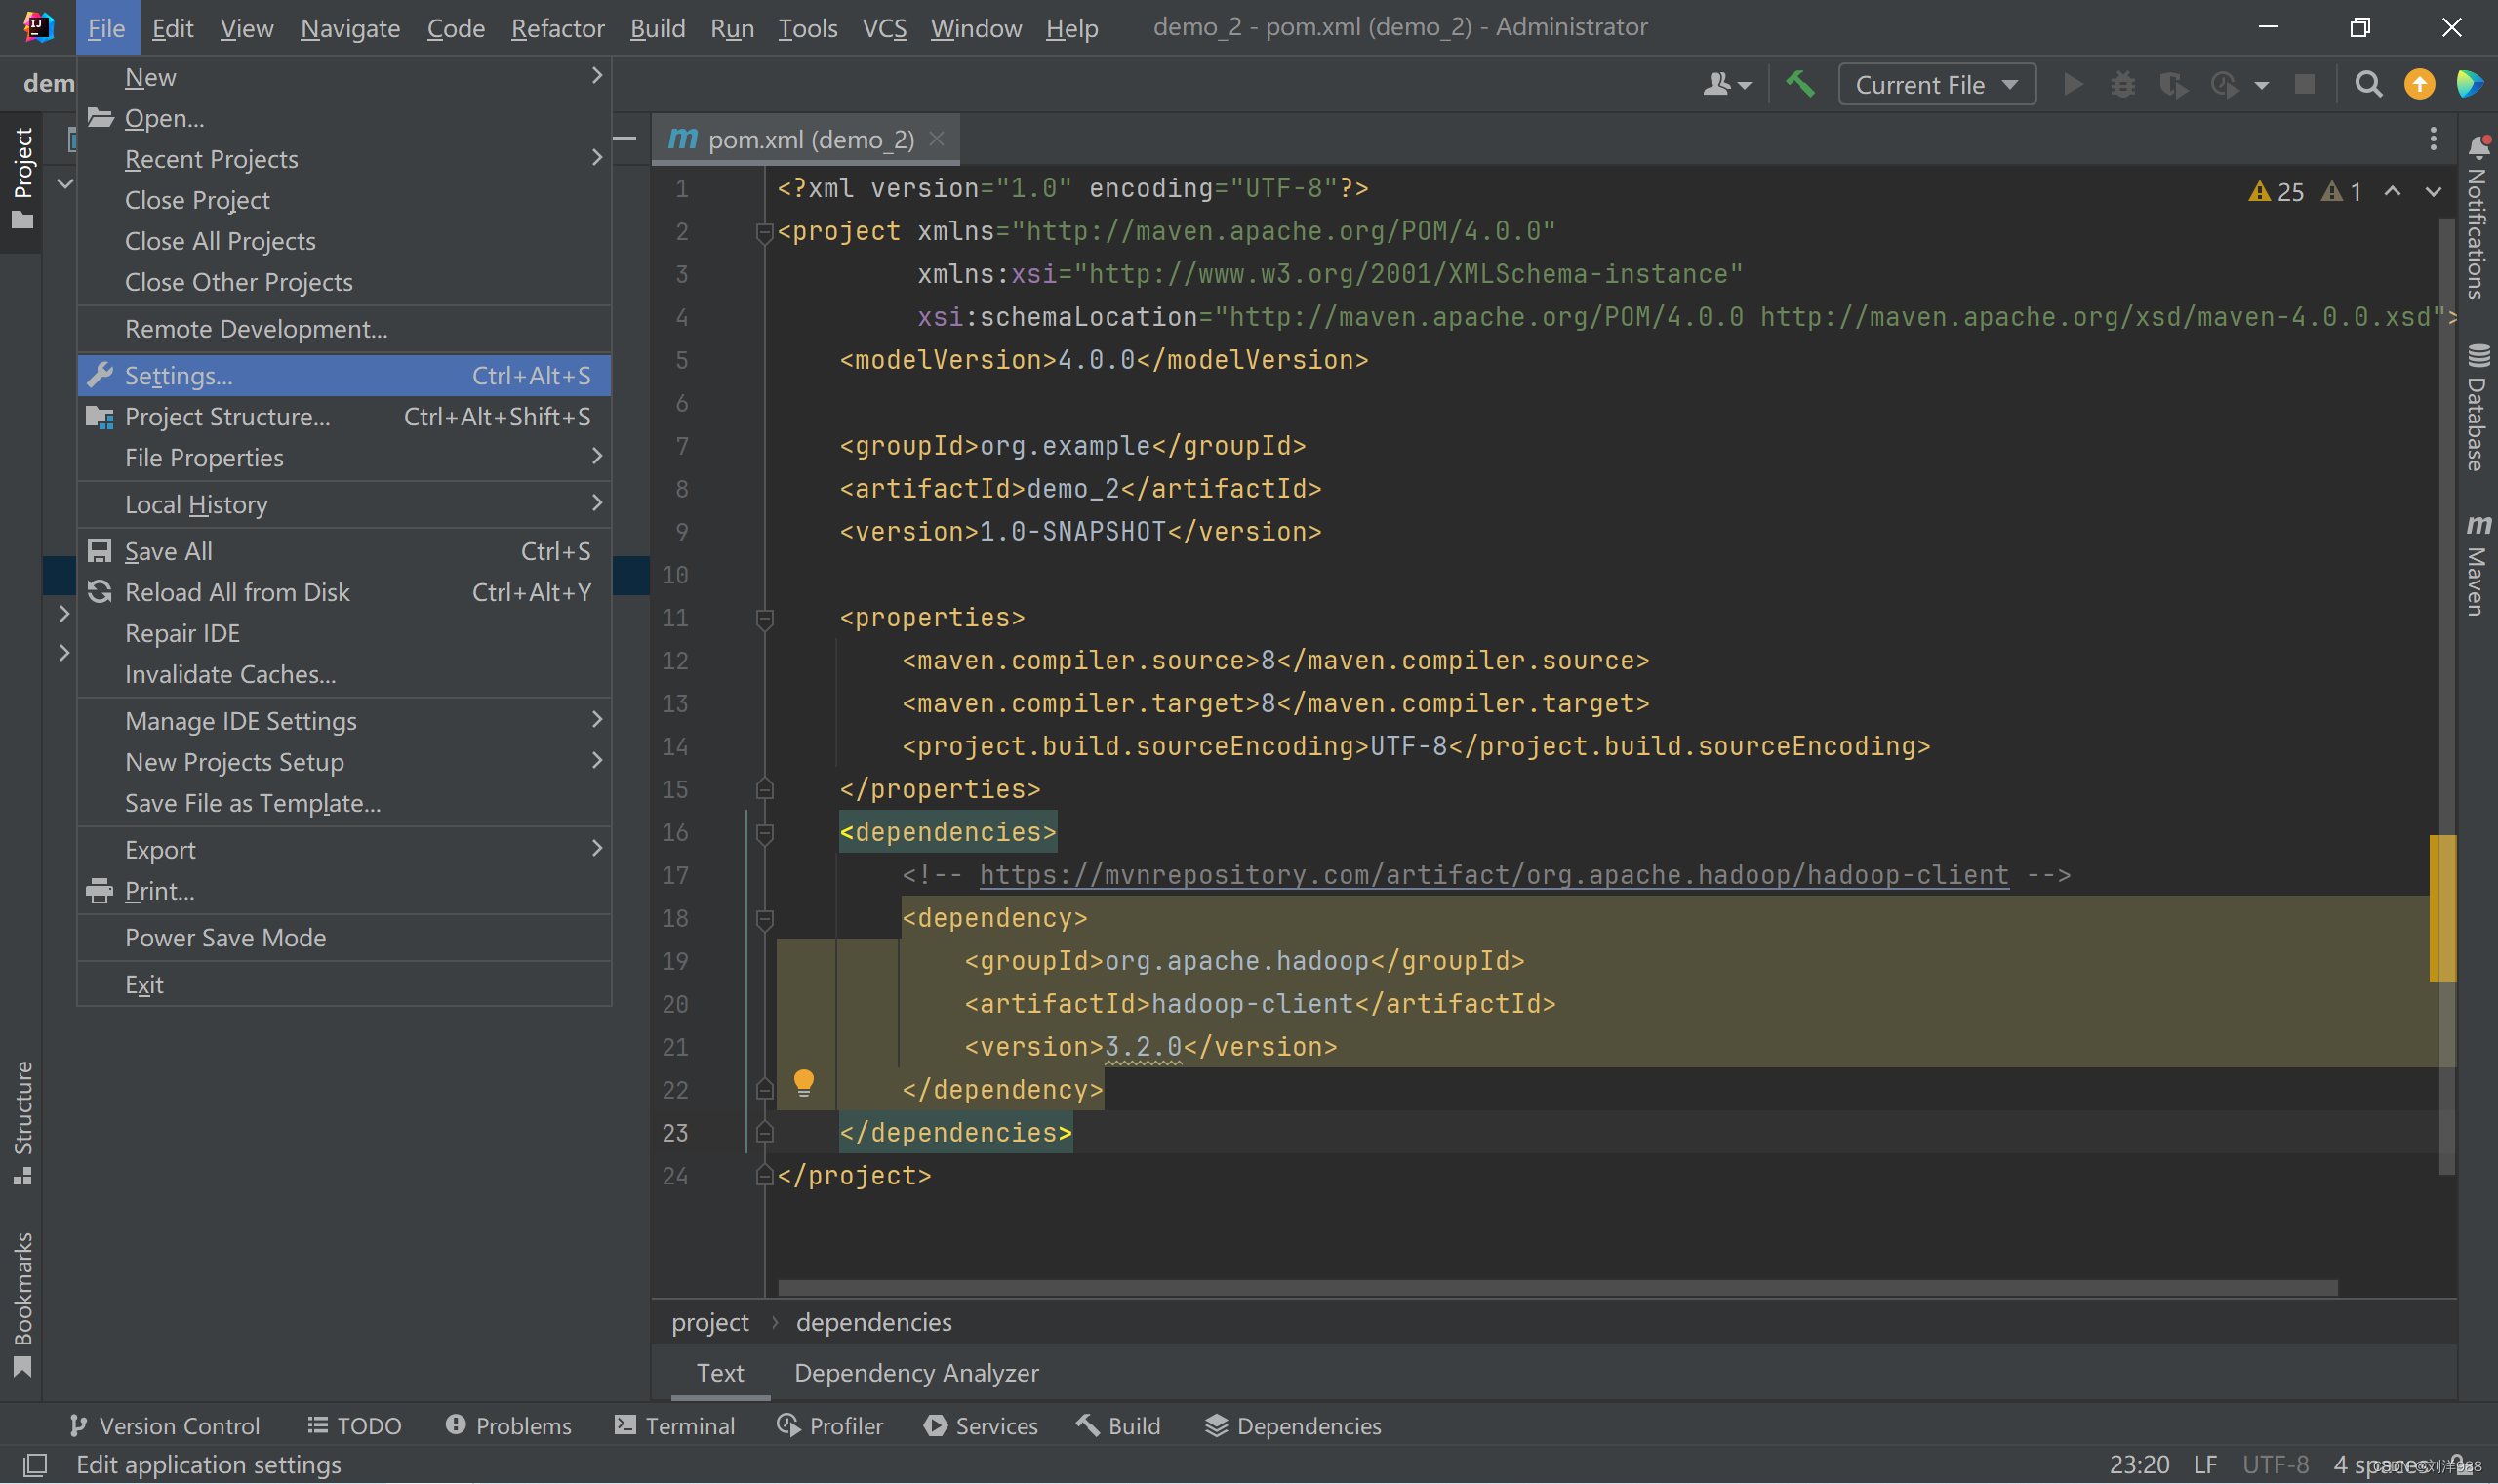Click the LF line separator status widget
This screenshot has height=1484, width=2498.
[2204, 1465]
